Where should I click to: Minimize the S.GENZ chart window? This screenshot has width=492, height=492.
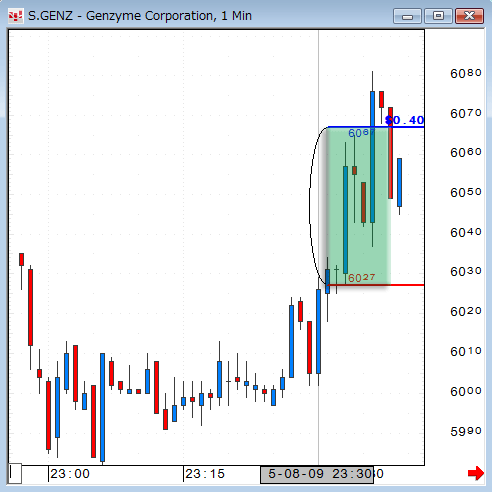pos(407,16)
